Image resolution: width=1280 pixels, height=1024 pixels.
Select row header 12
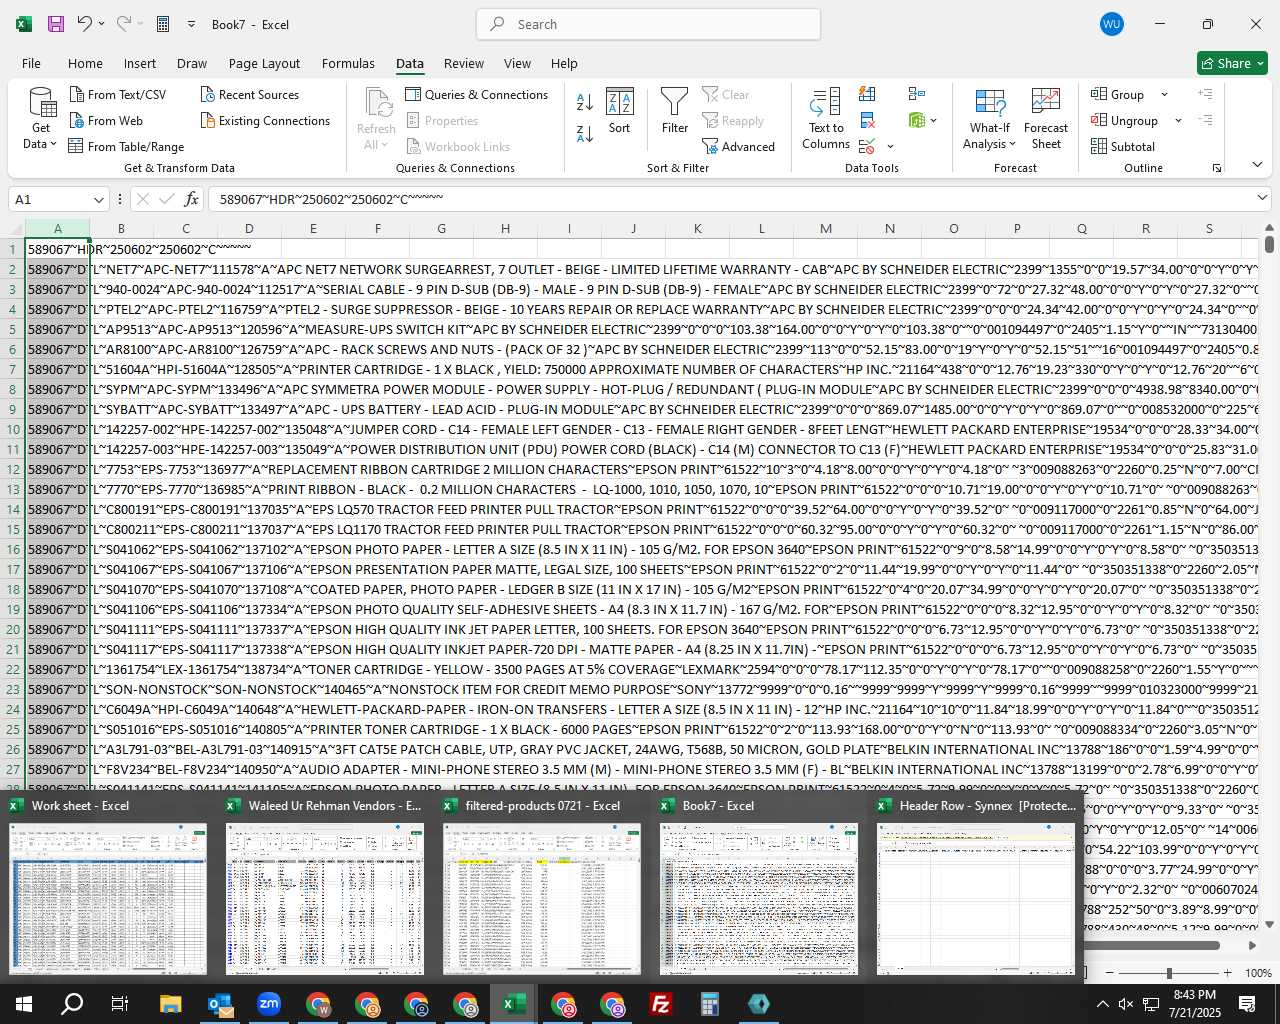[13, 469]
